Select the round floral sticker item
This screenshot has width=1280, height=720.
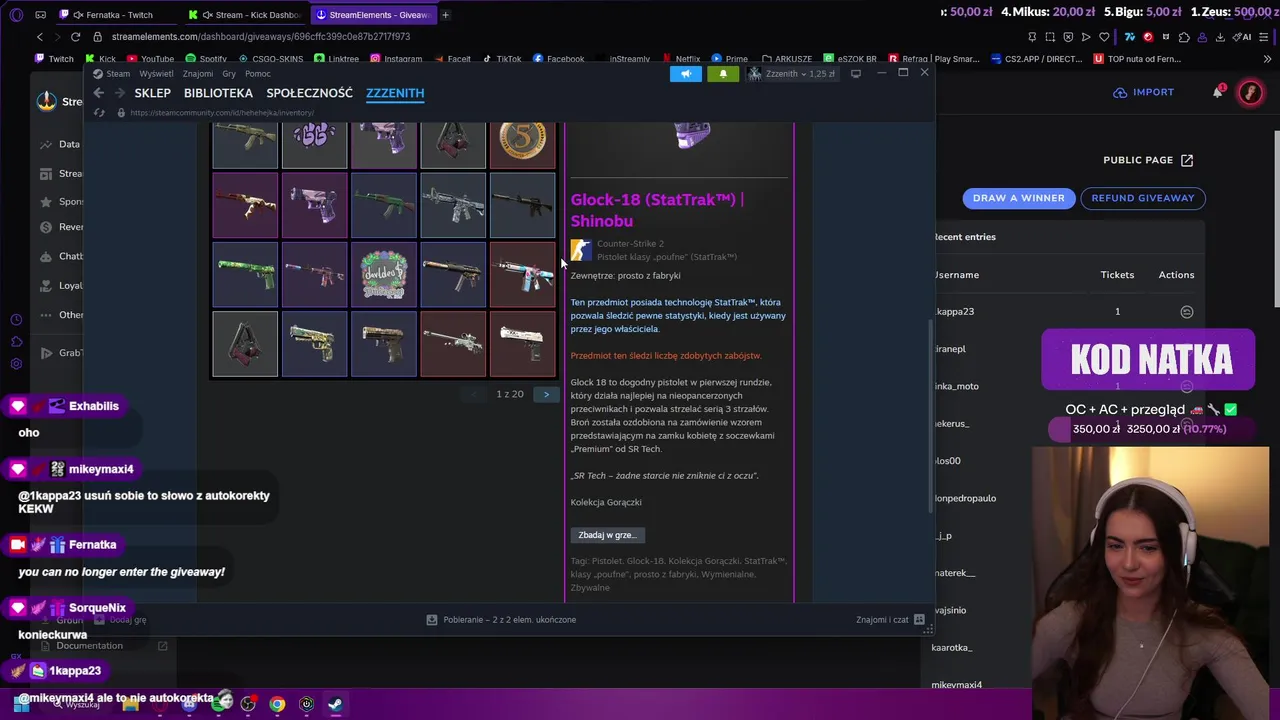384,274
